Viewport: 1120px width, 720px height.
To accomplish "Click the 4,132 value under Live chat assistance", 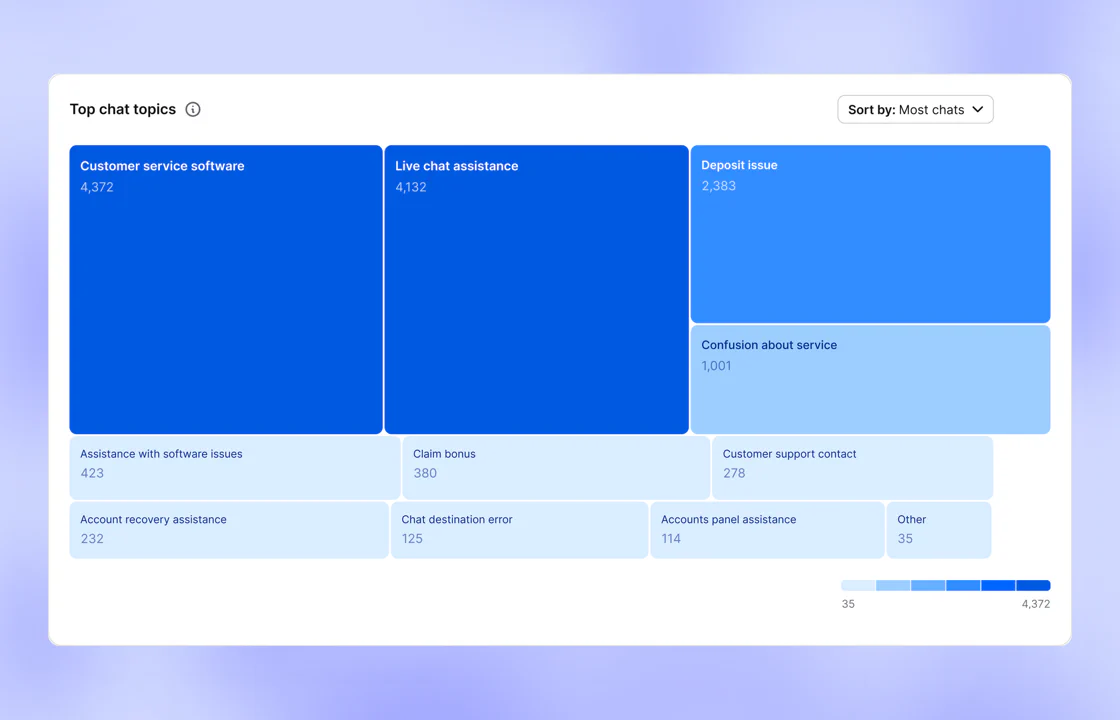I will point(411,187).
